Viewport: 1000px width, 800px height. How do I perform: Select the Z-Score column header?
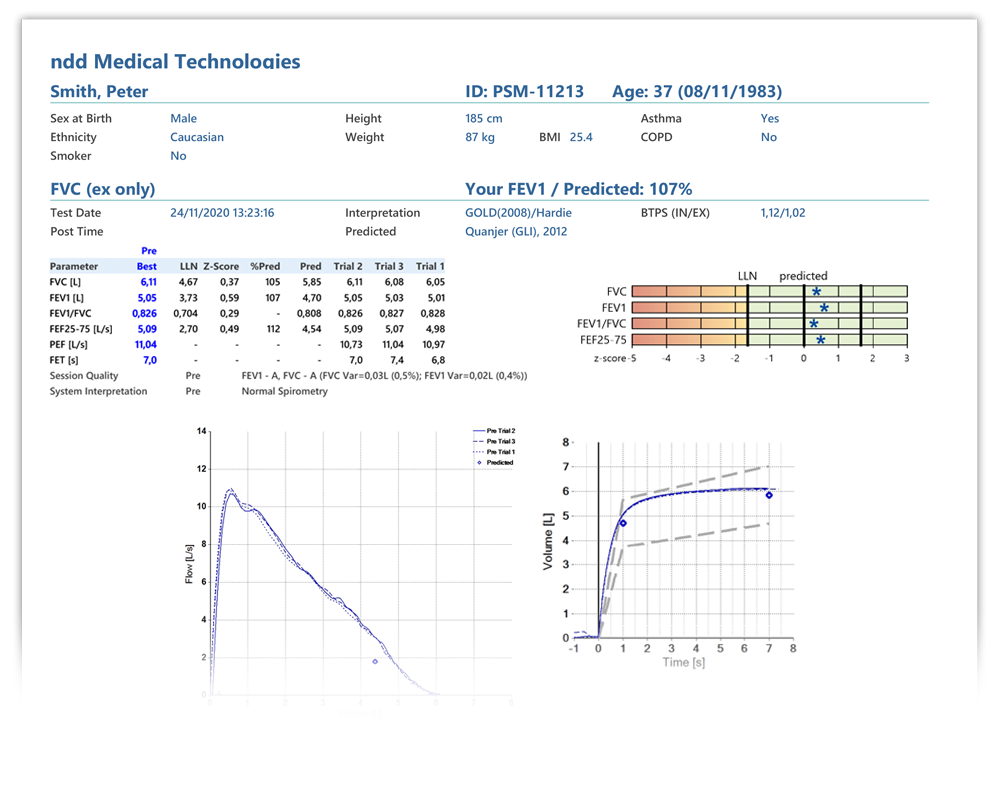[x=221, y=266]
